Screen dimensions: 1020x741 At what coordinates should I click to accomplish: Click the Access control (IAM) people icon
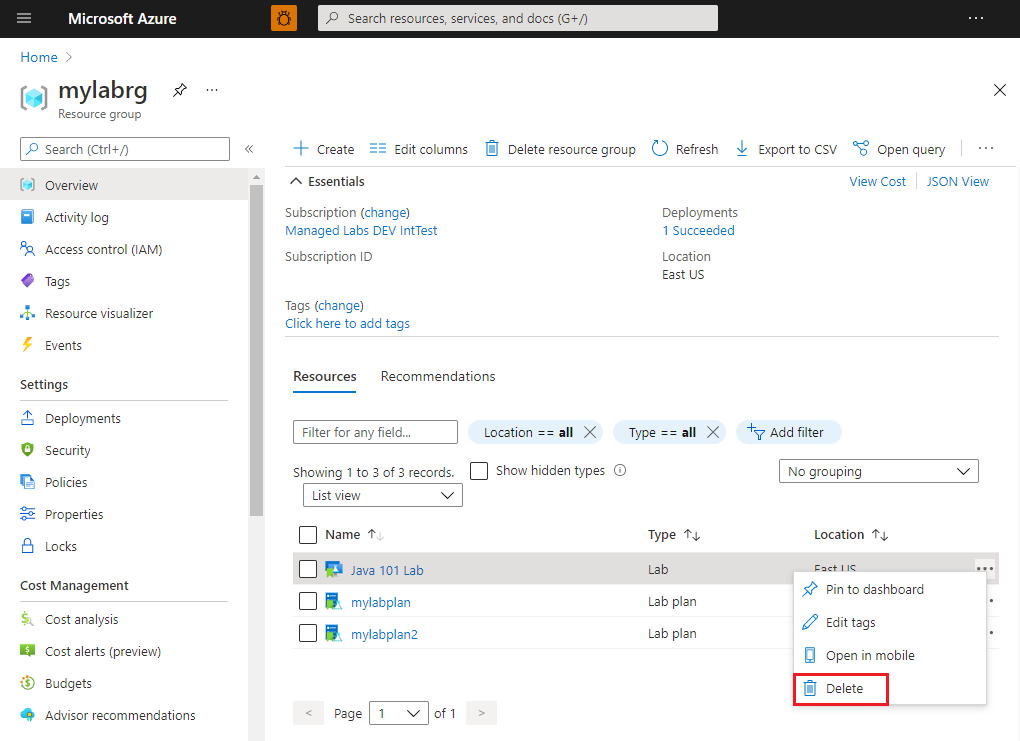(x=27, y=249)
